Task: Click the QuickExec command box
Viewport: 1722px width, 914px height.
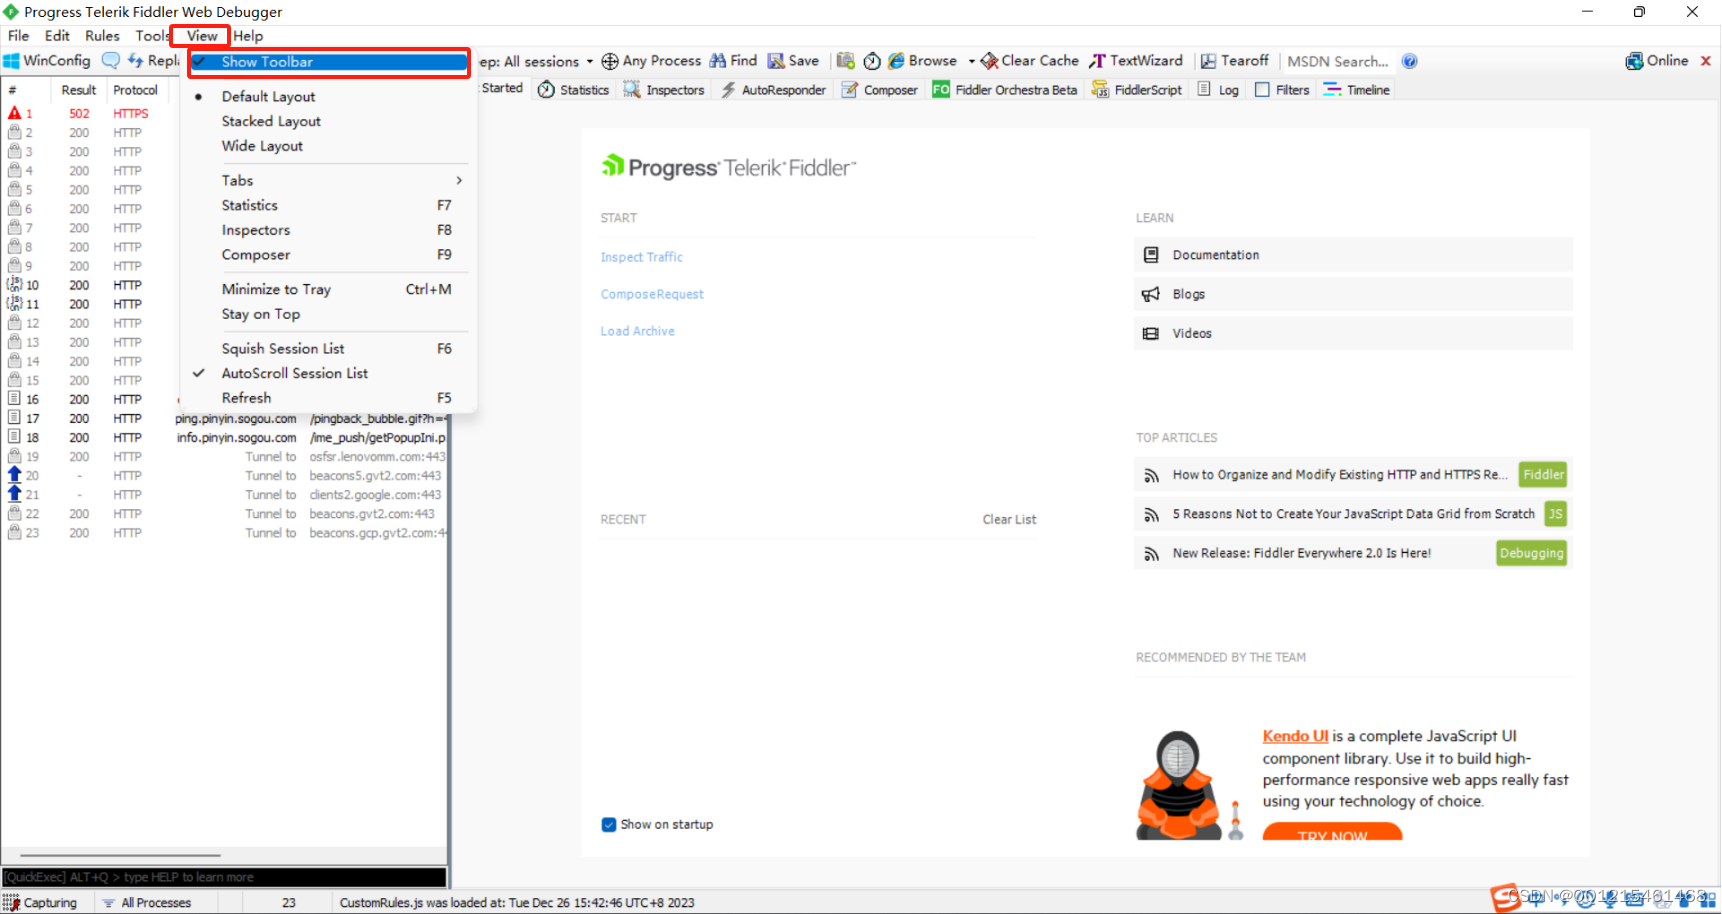Action: 224,877
